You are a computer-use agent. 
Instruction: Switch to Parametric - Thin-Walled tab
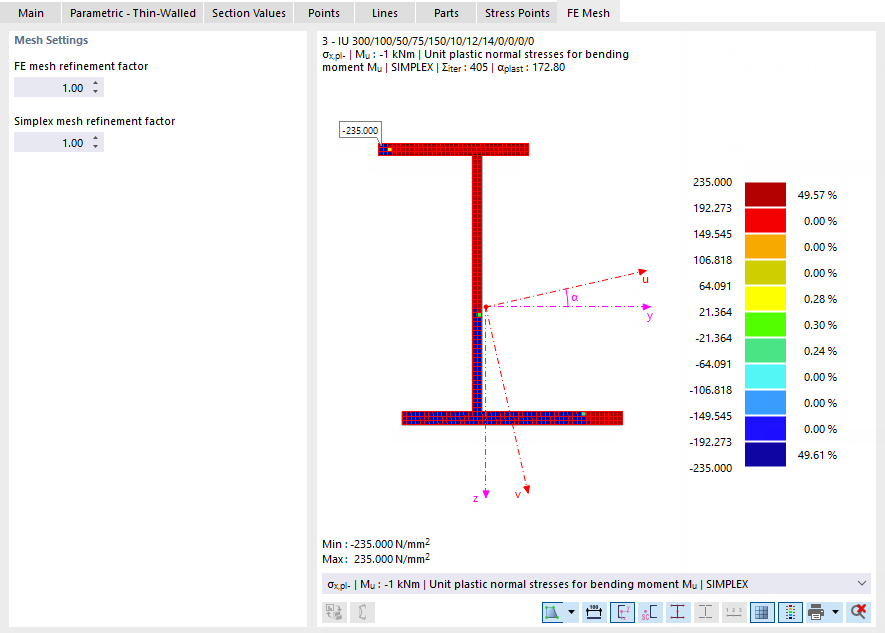click(x=133, y=13)
